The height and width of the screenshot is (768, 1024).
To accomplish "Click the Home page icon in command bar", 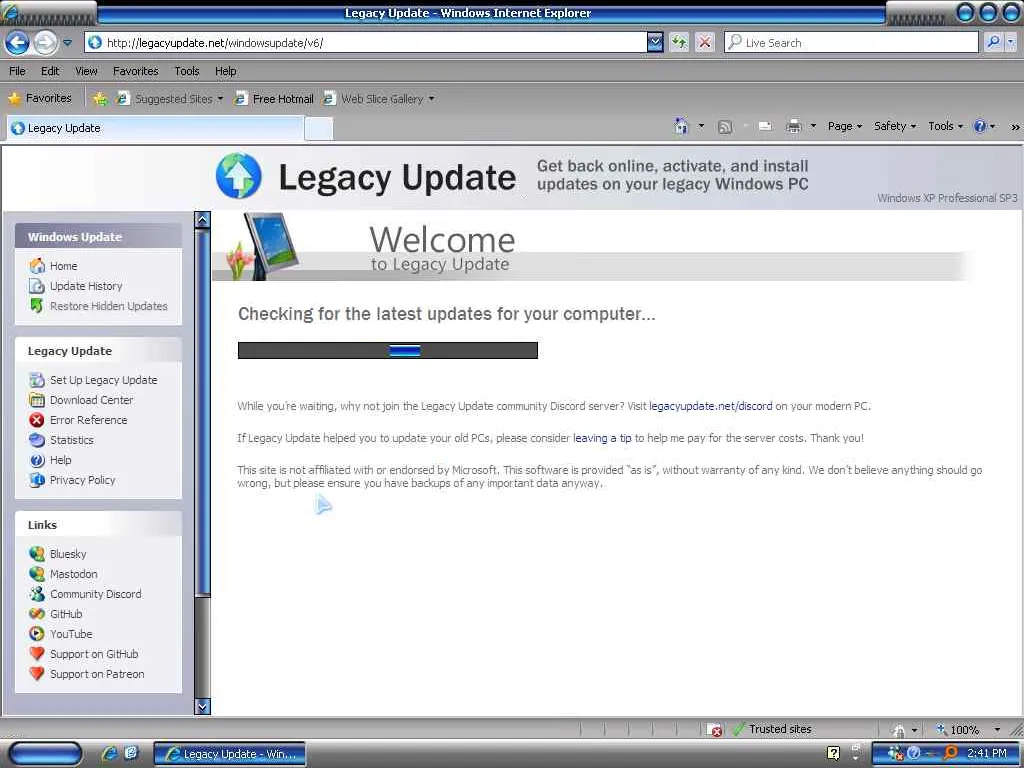I will [681, 126].
